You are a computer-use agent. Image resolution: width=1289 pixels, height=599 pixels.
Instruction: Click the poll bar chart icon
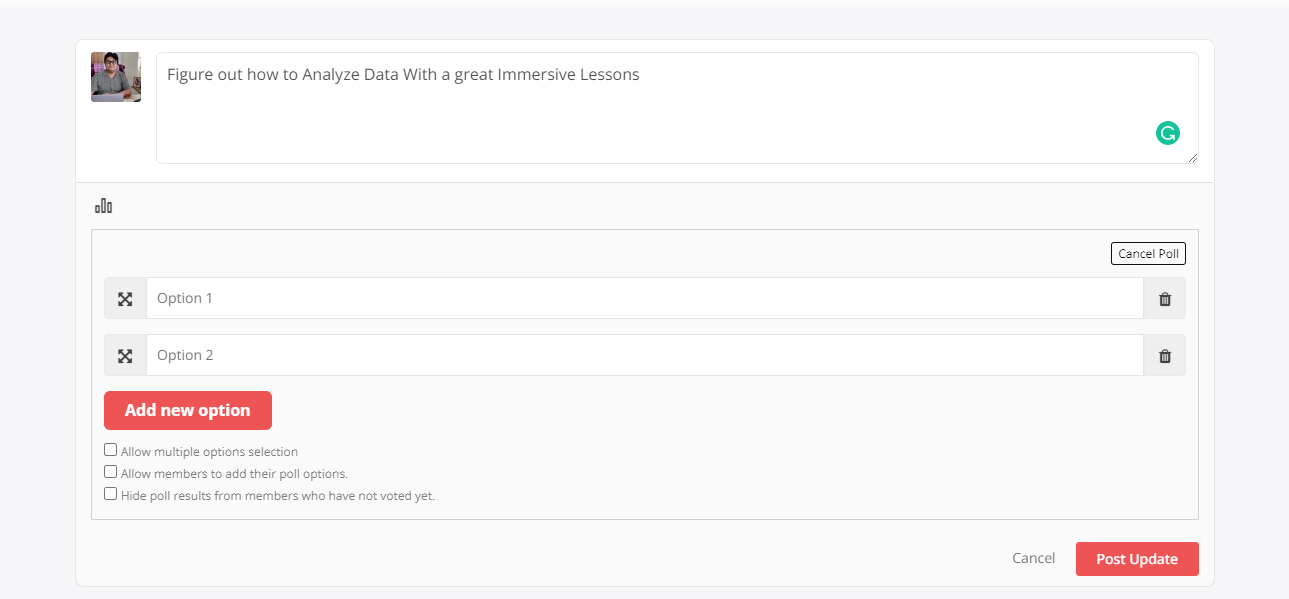click(104, 206)
